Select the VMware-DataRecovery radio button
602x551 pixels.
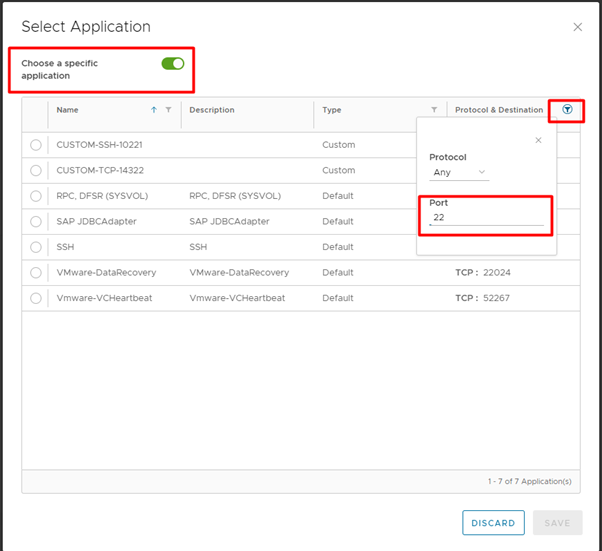pyautogui.click(x=36, y=273)
